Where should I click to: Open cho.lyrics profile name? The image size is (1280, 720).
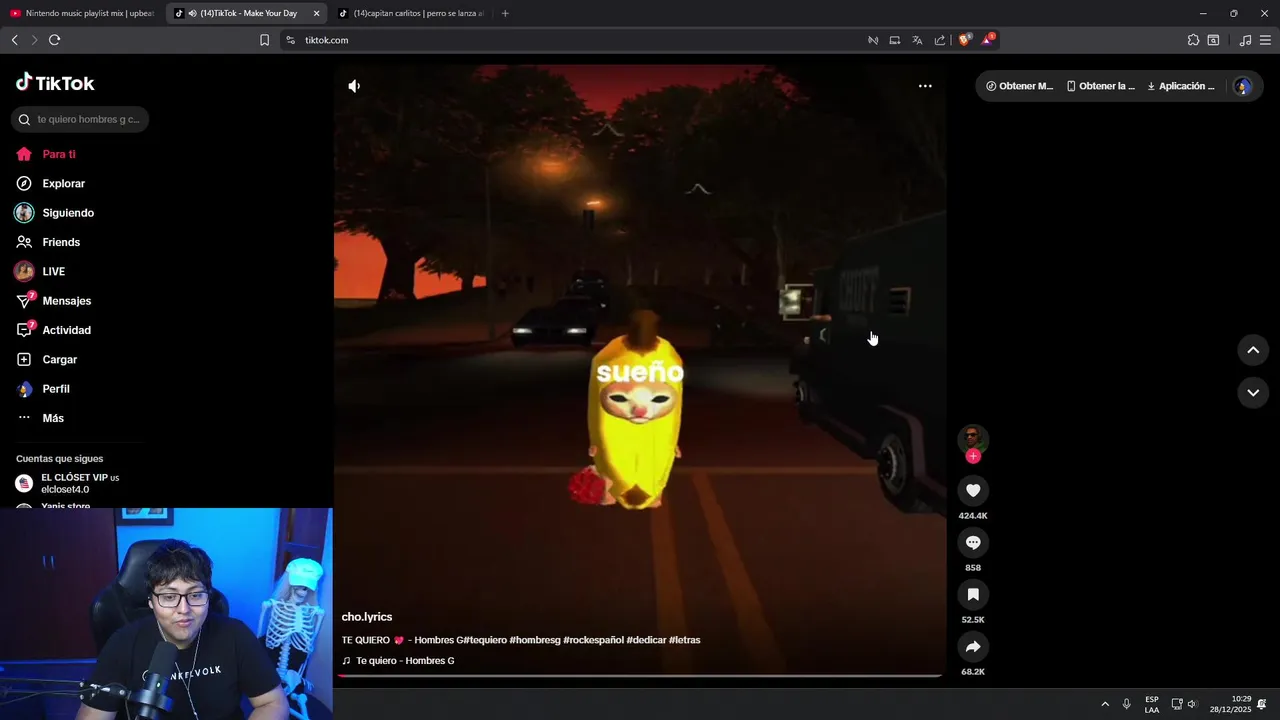pyautogui.click(x=367, y=617)
